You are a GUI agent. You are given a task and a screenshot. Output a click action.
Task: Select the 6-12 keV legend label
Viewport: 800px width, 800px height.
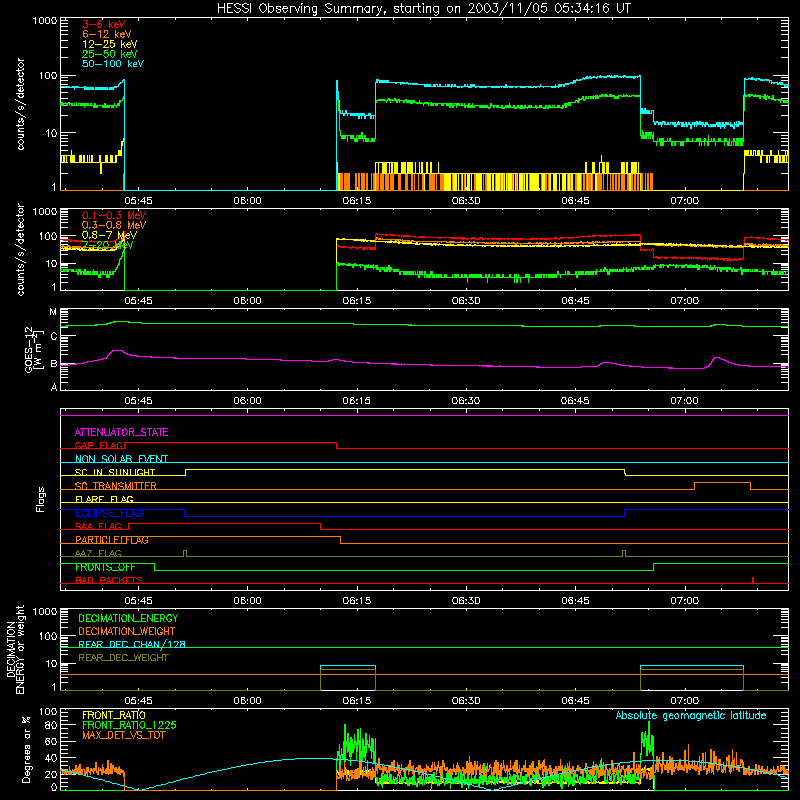tap(107, 34)
